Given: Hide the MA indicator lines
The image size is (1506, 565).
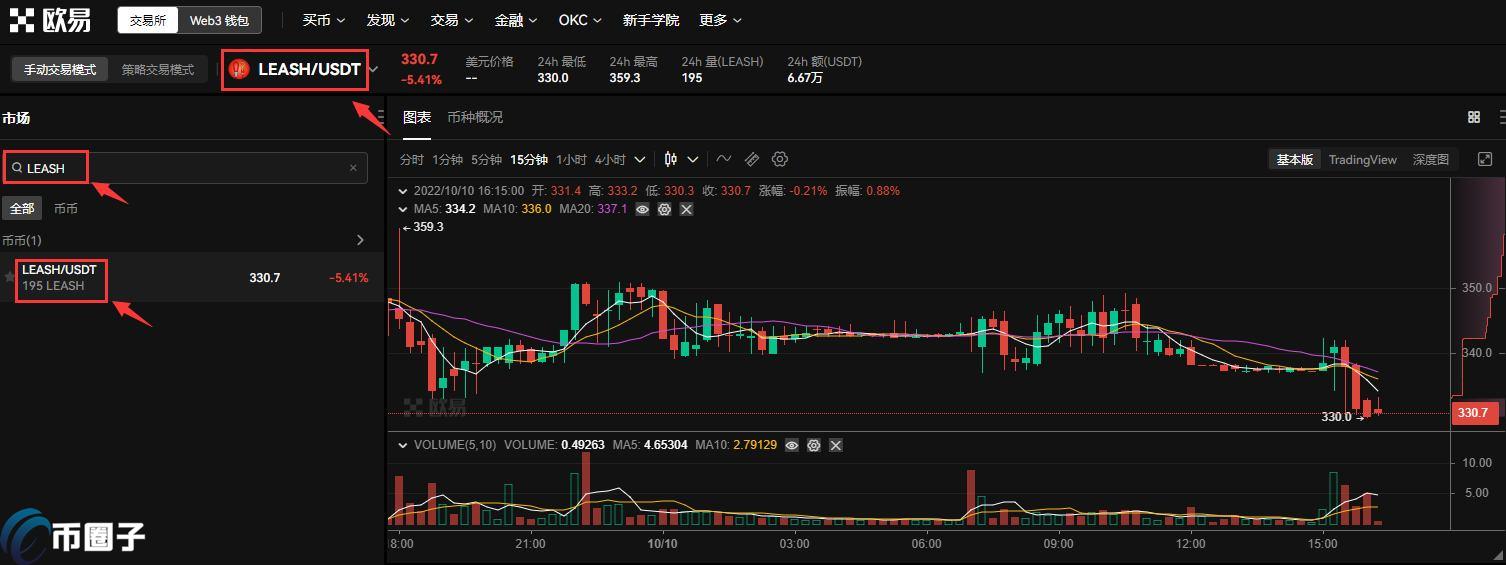Looking at the screenshot, I should pyautogui.click(x=642, y=209).
